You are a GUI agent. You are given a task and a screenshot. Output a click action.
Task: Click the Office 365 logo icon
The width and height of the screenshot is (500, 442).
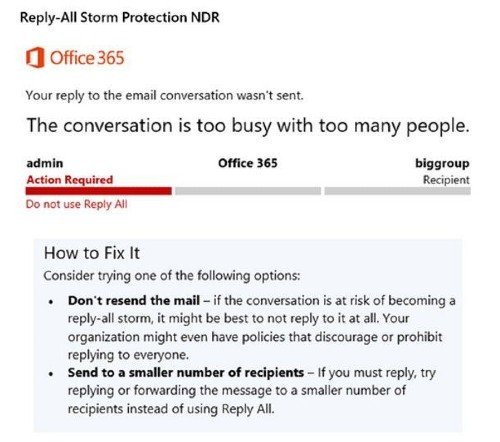pos(35,57)
